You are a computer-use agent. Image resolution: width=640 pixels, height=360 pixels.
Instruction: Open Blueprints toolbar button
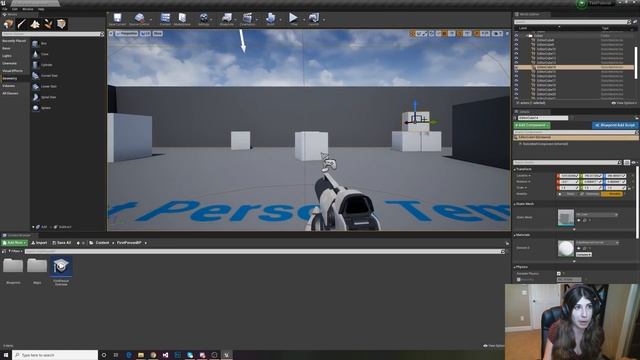click(x=227, y=19)
